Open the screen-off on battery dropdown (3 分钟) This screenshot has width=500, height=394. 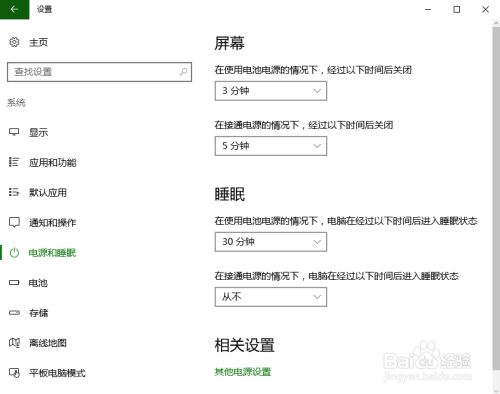pos(271,91)
